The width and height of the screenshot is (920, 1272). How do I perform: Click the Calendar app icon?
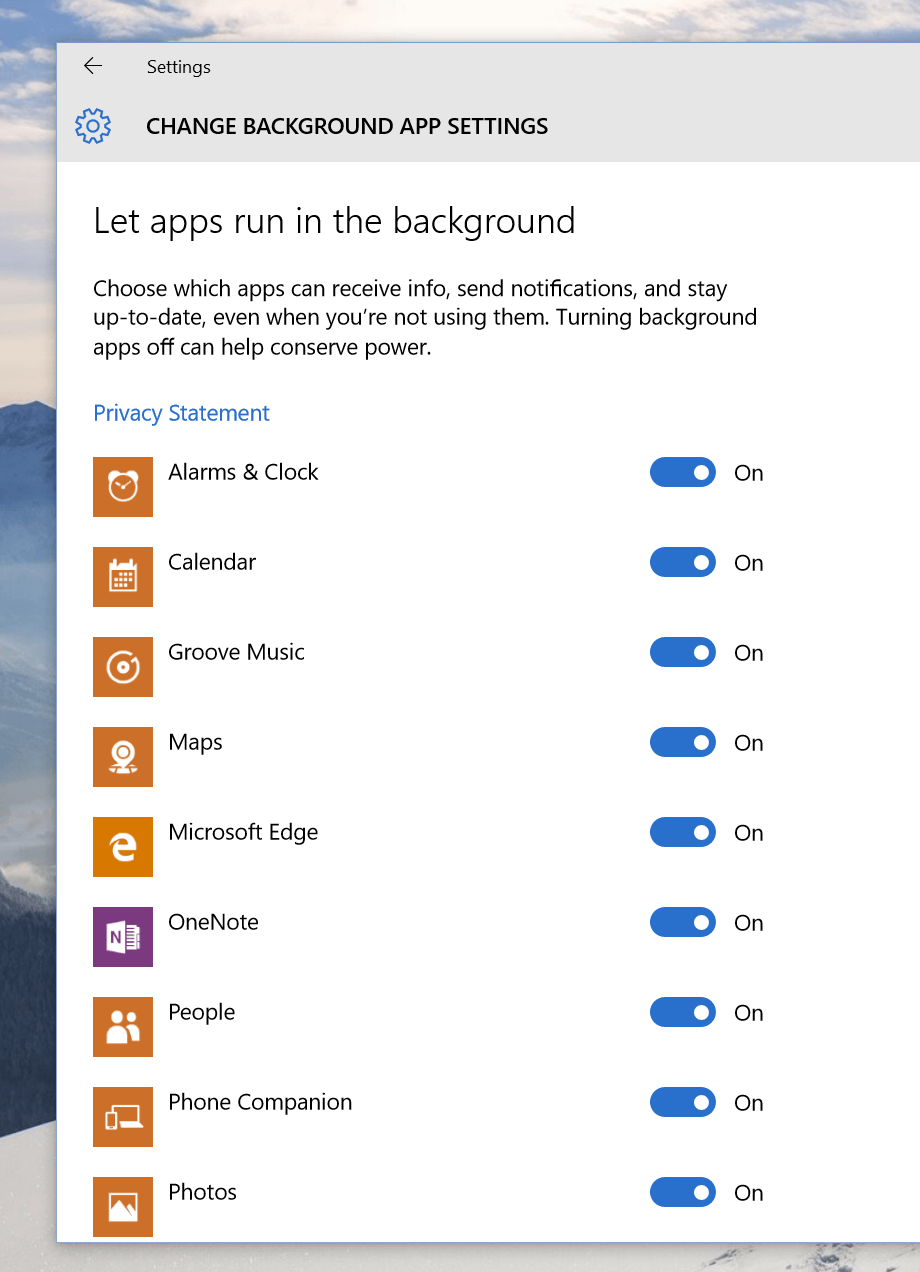(123, 577)
